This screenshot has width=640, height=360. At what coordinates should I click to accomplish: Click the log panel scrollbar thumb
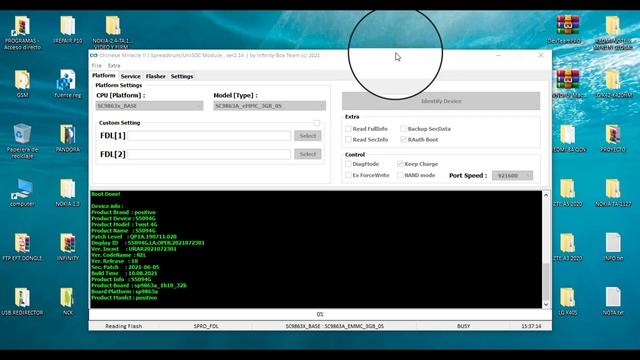(x=546, y=282)
